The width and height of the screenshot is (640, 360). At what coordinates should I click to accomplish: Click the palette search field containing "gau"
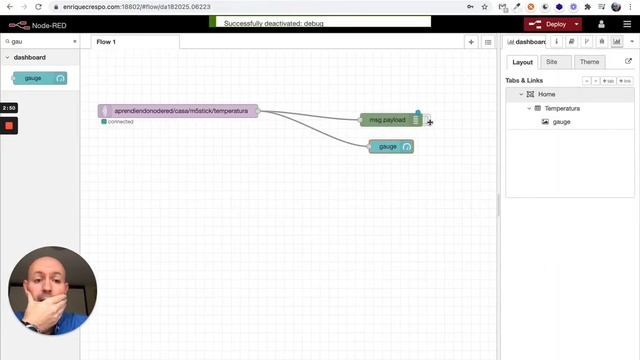pyautogui.click(x=39, y=42)
